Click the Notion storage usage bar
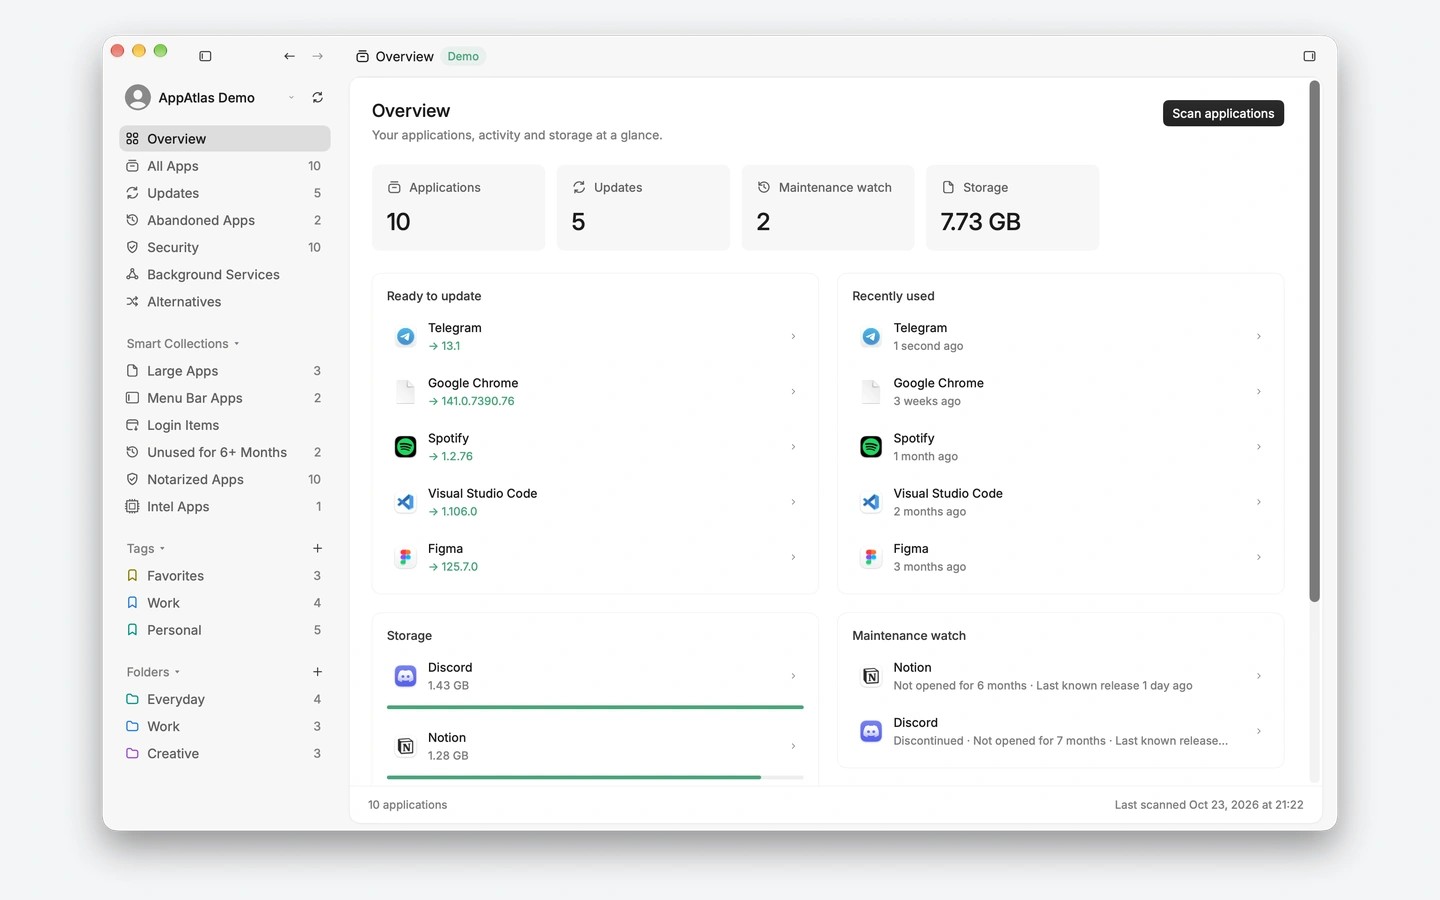 [595, 777]
